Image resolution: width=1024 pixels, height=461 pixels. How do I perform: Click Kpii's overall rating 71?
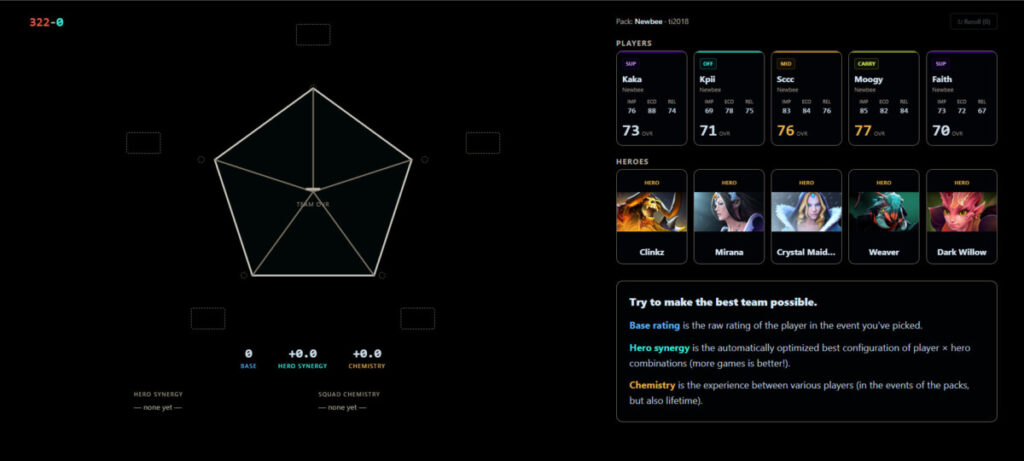tap(709, 131)
